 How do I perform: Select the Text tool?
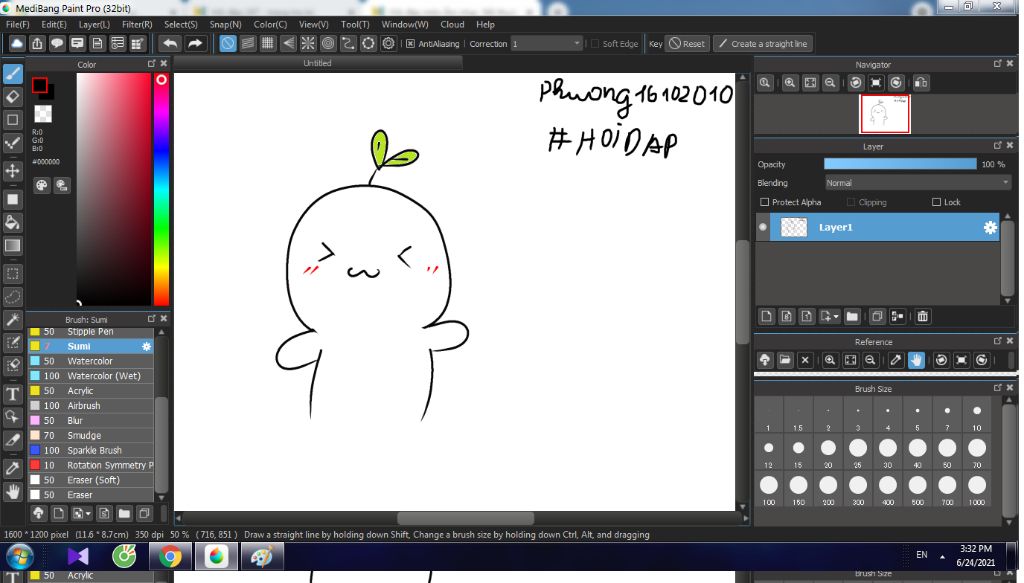point(13,394)
